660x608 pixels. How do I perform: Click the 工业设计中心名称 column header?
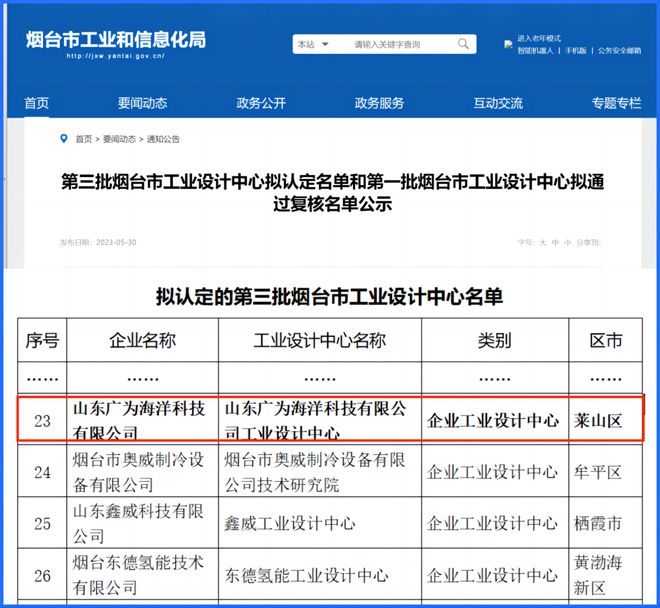click(320, 340)
